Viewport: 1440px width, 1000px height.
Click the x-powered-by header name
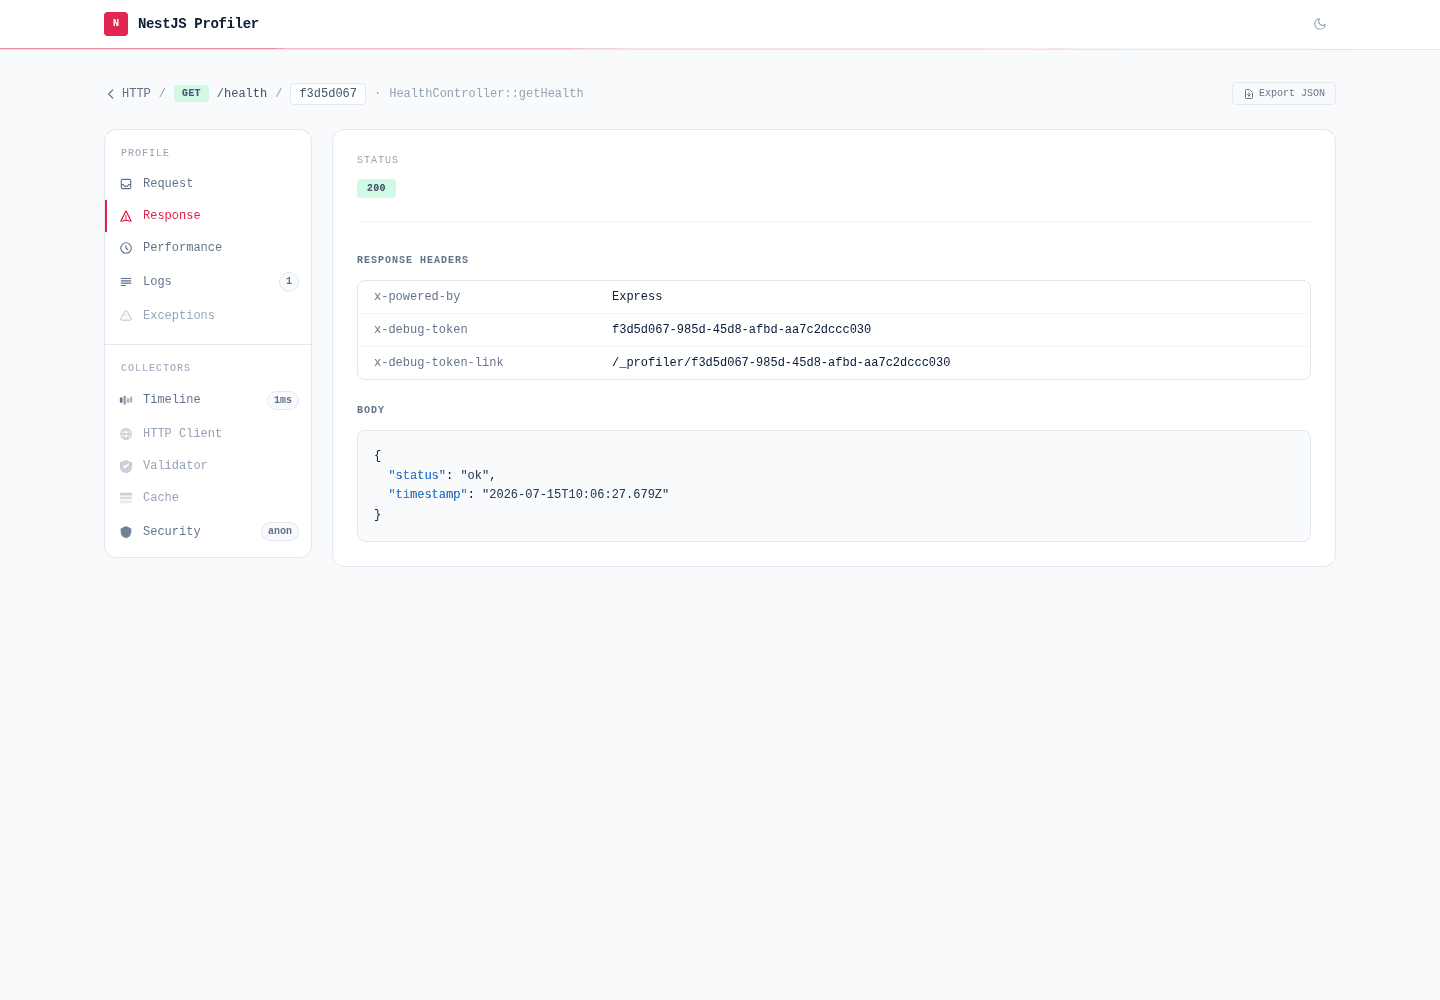pos(417,297)
